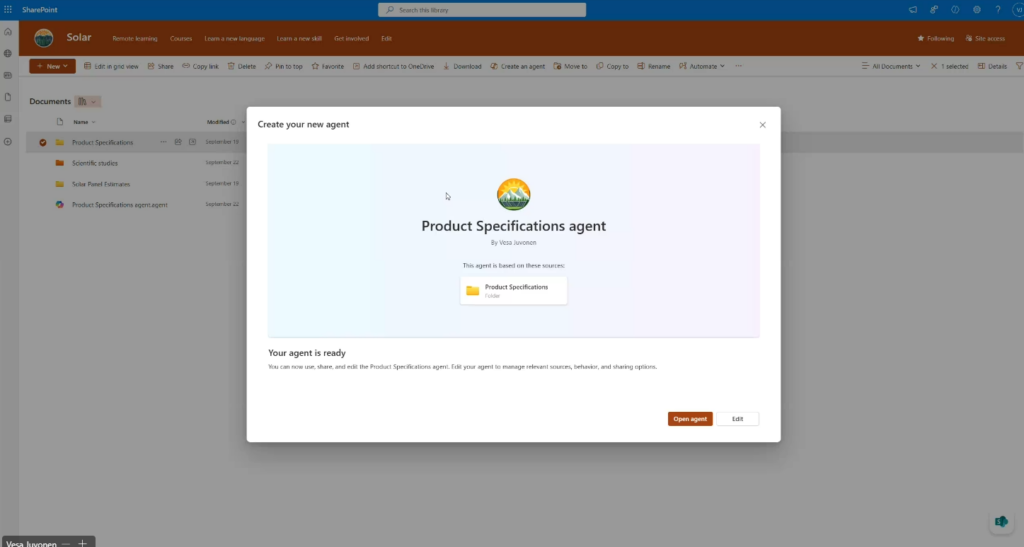
Task: Expand the New button dropdown
Action: coord(52,66)
